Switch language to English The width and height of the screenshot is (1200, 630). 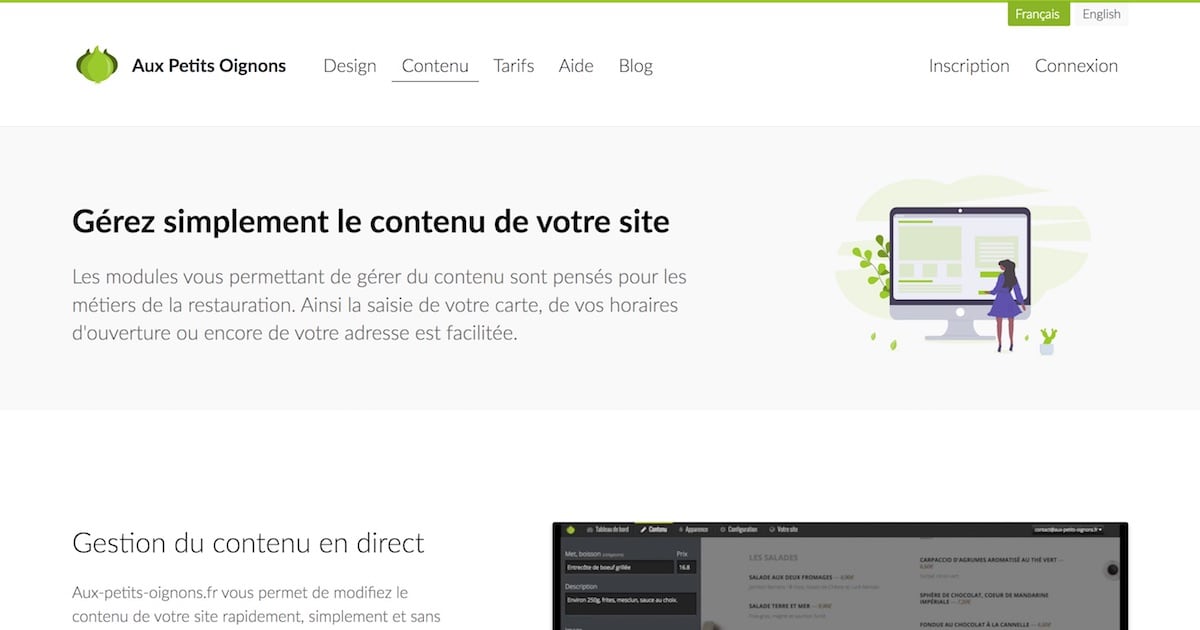(1101, 14)
